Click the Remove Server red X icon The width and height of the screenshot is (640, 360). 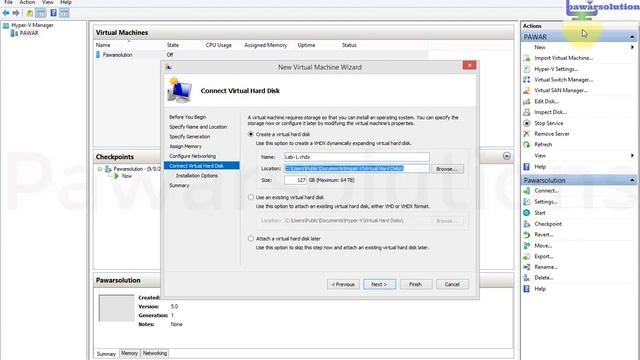pyautogui.click(x=527, y=133)
